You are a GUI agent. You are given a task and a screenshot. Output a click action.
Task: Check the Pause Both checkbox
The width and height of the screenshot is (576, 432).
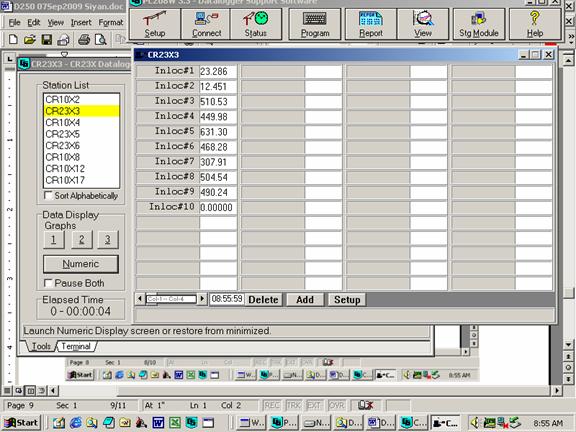pyautogui.click(x=48, y=283)
